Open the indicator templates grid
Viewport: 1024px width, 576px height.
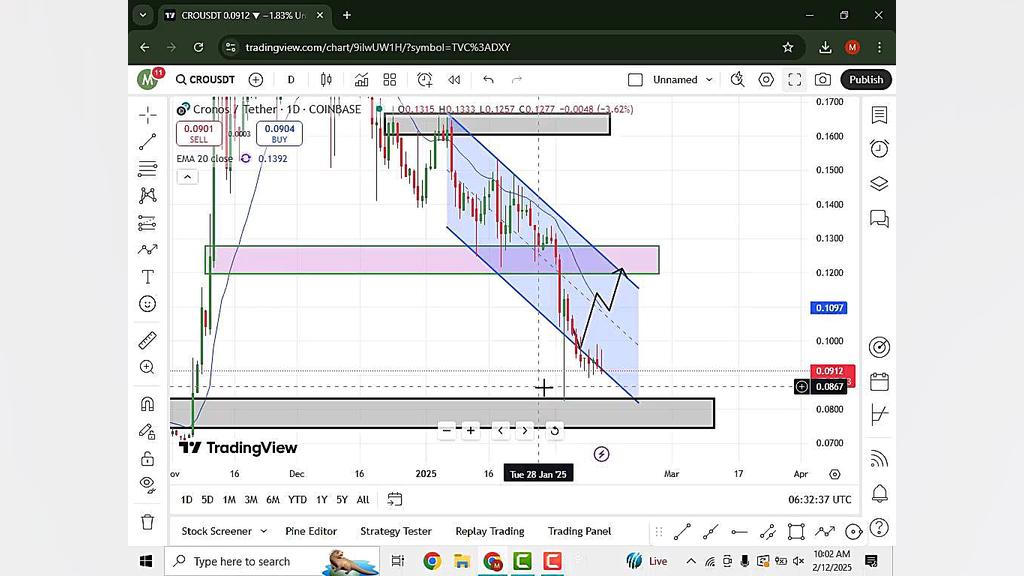(x=390, y=80)
